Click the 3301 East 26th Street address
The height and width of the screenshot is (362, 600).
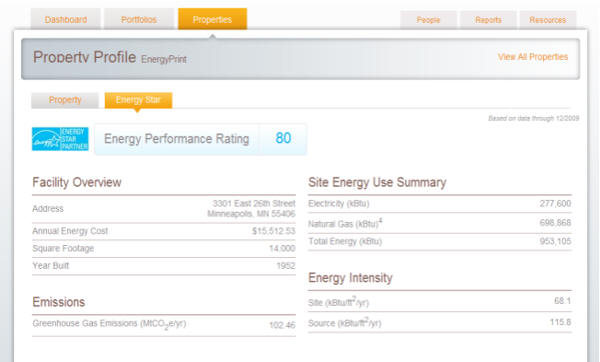[x=251, y=209]
